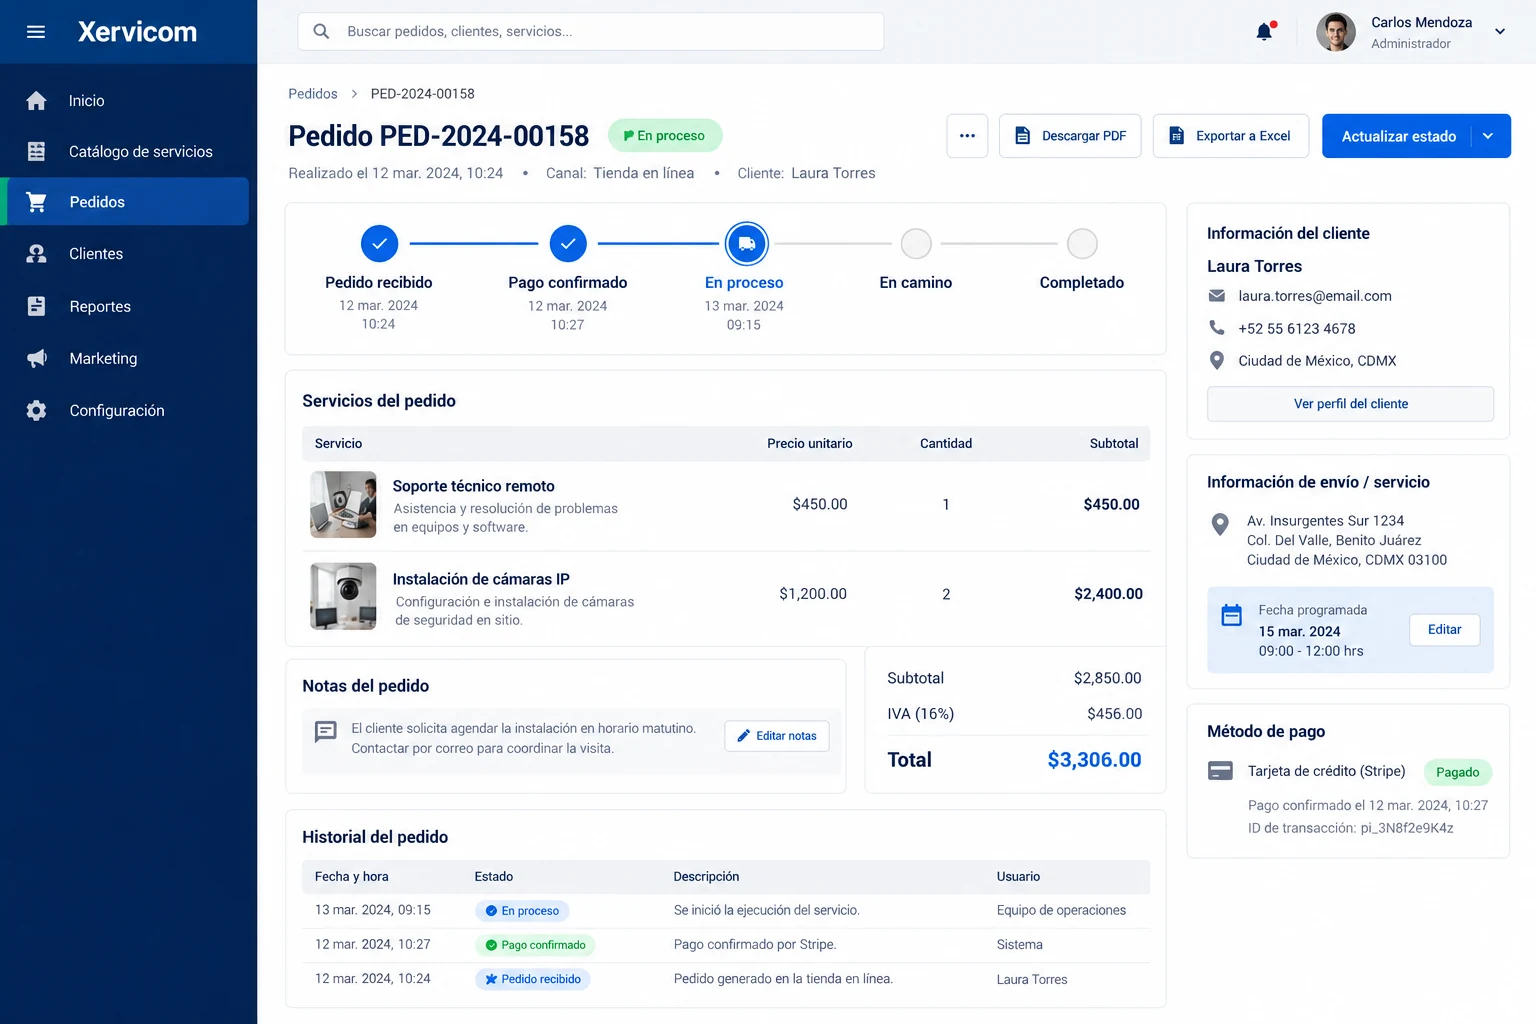Click the credit card icon in Método de pago

click(1220, 771)
